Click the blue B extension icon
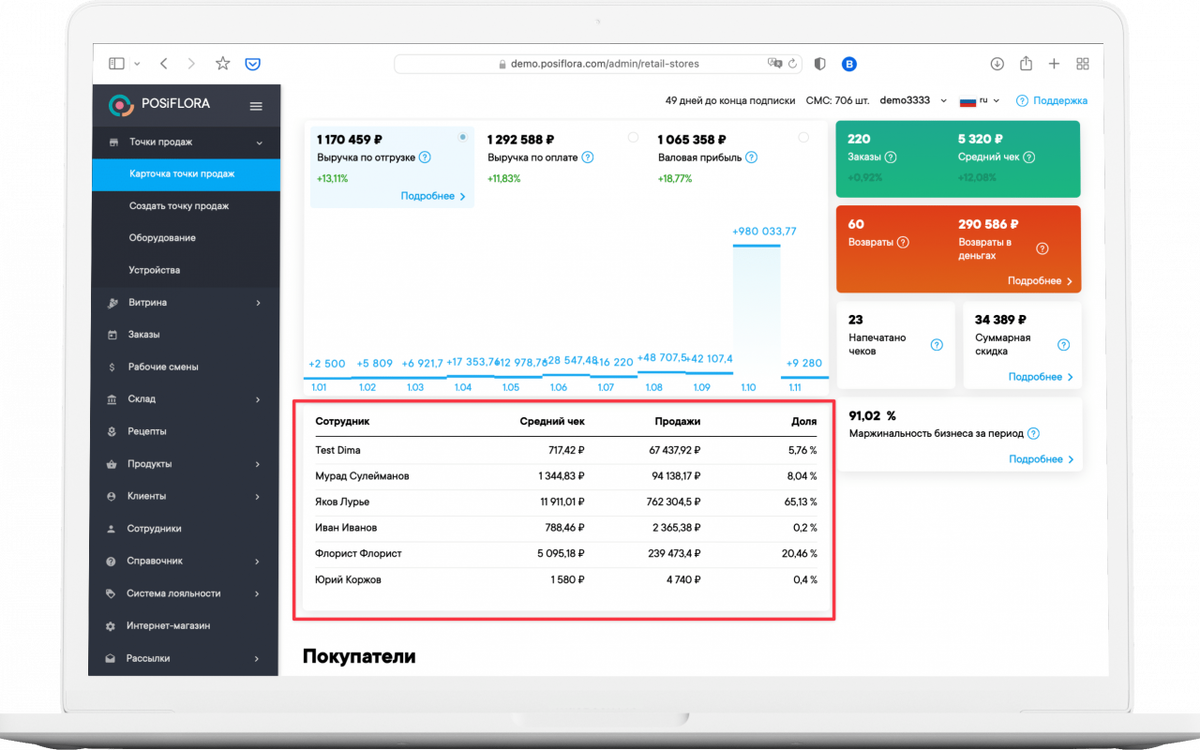Image resolution: width=1200 pixels, height=750 pixels. [x=850, y=63]
